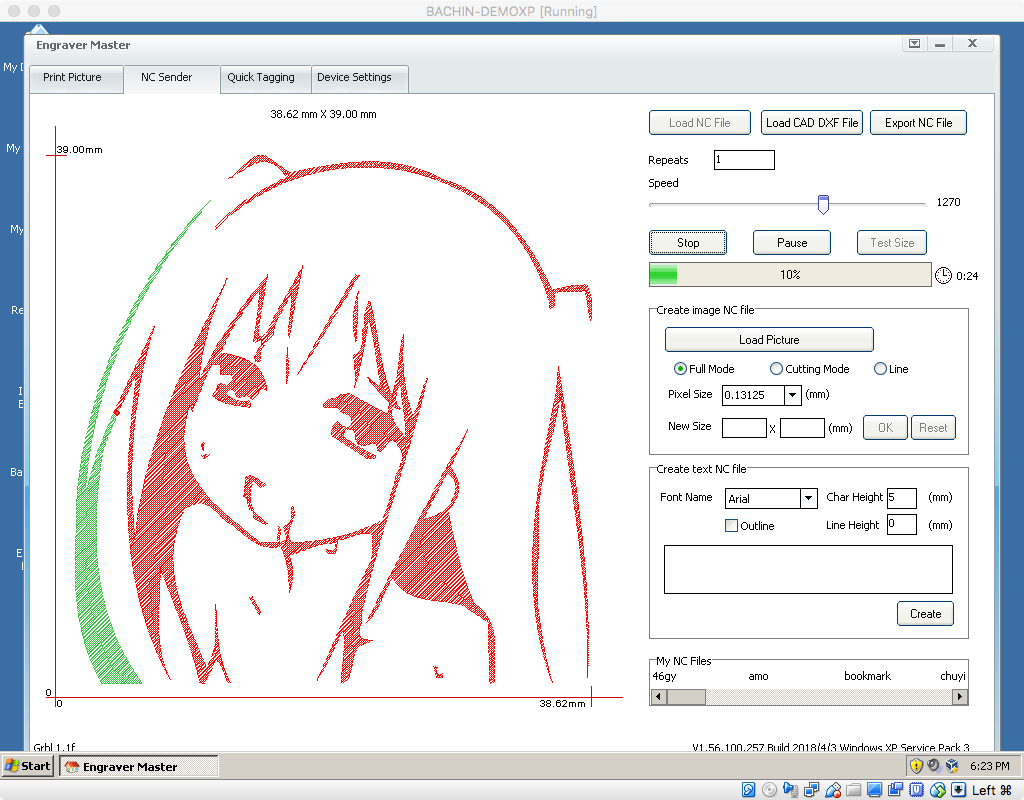The height and width of the screenshot is (800, 1024).
Task: Click the Test Size button
Action: 892,243
